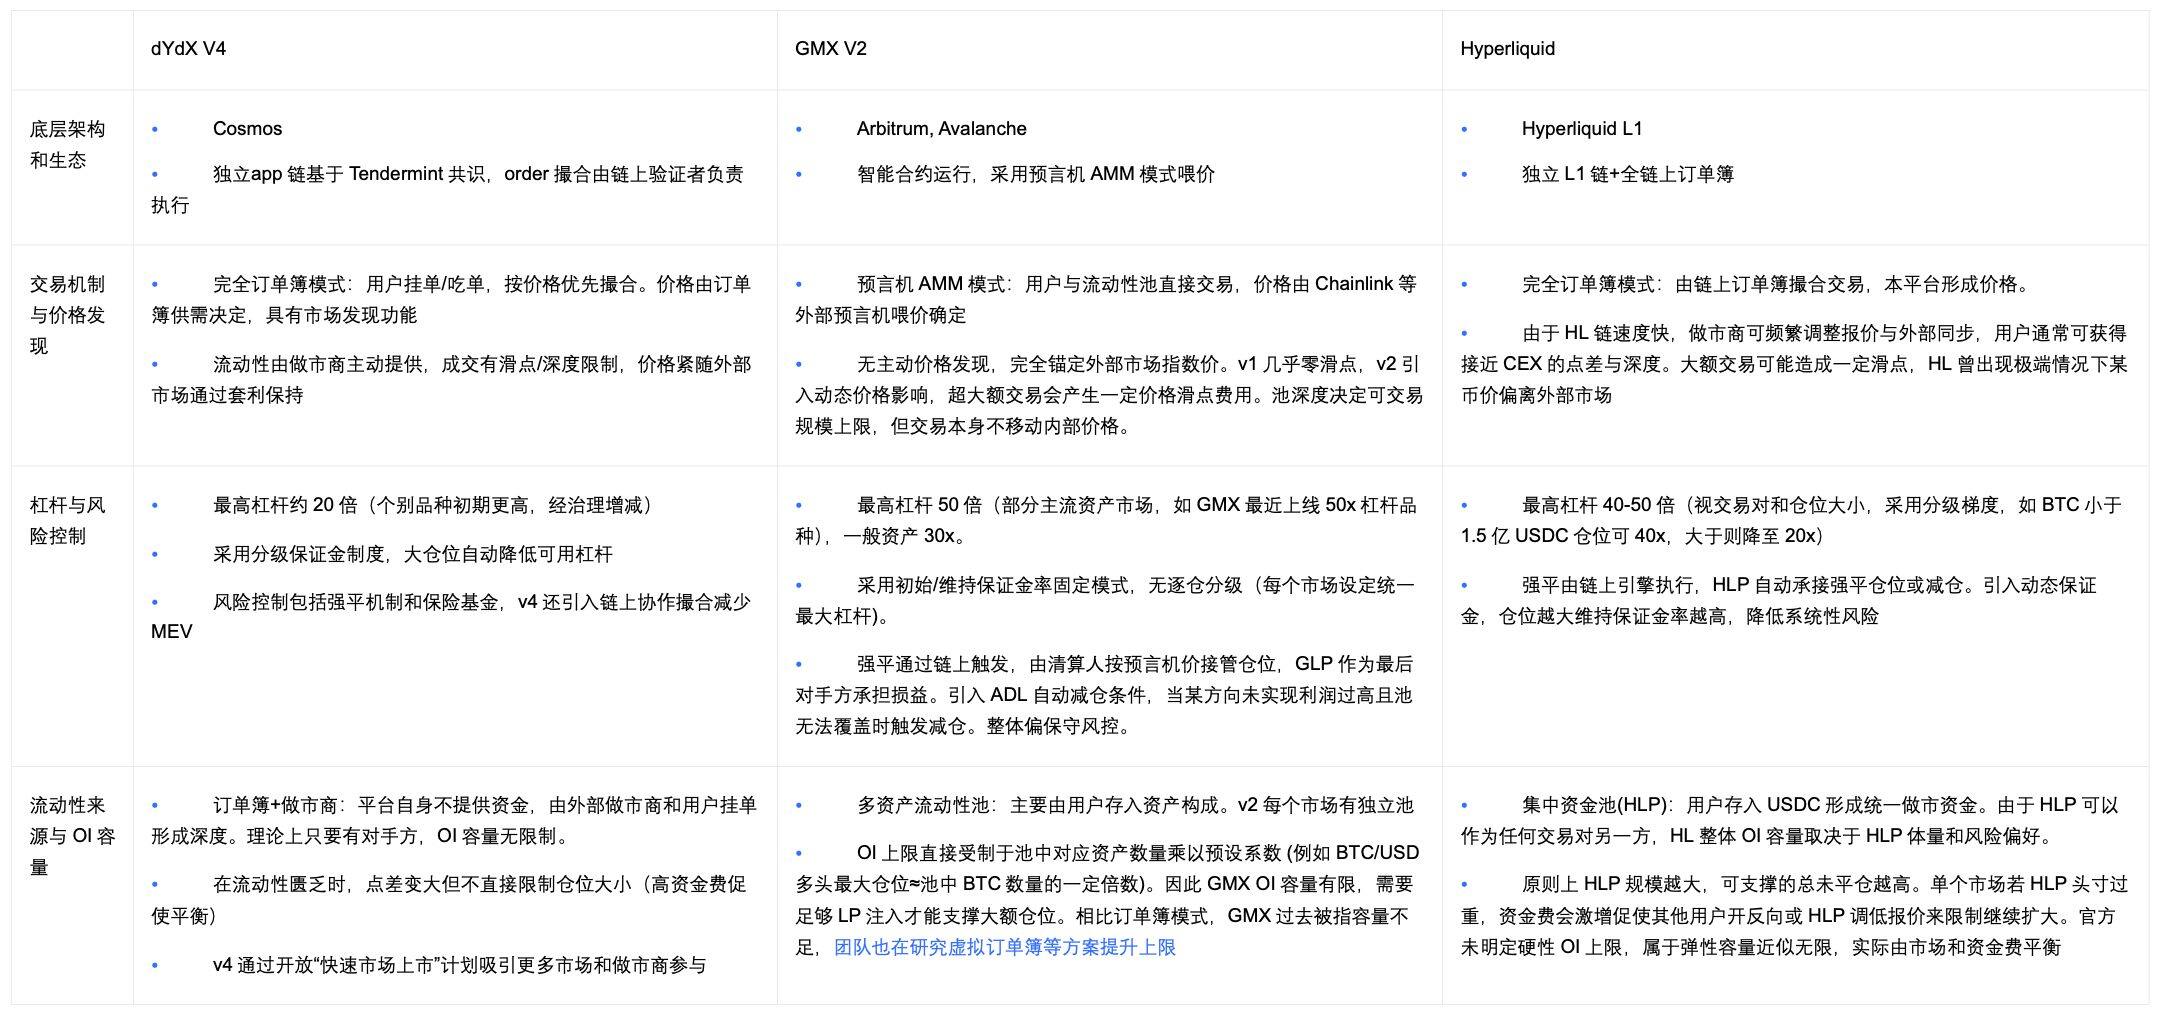The image size is (2166, 1016).
Task: Select the bullet starting "强平通过链上触发"
Action: (x=1104, y=695)
